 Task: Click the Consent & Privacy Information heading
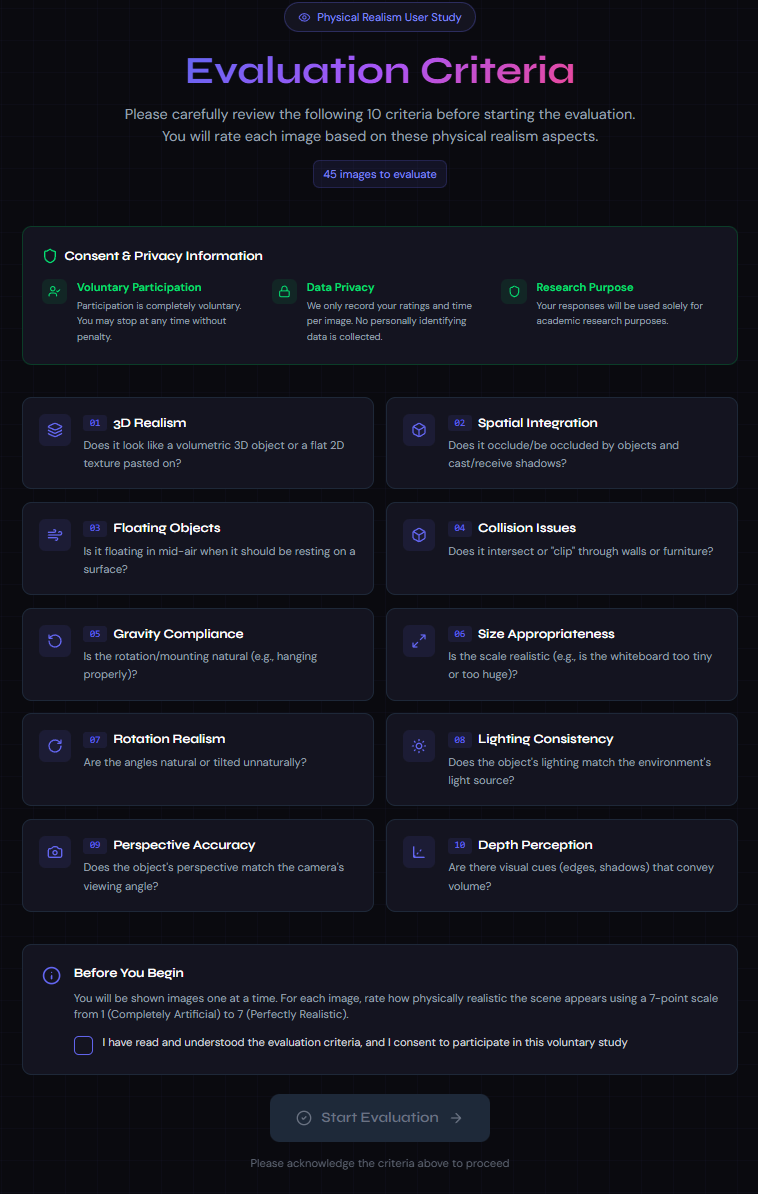pyautogui.click(x=163, y=256)
